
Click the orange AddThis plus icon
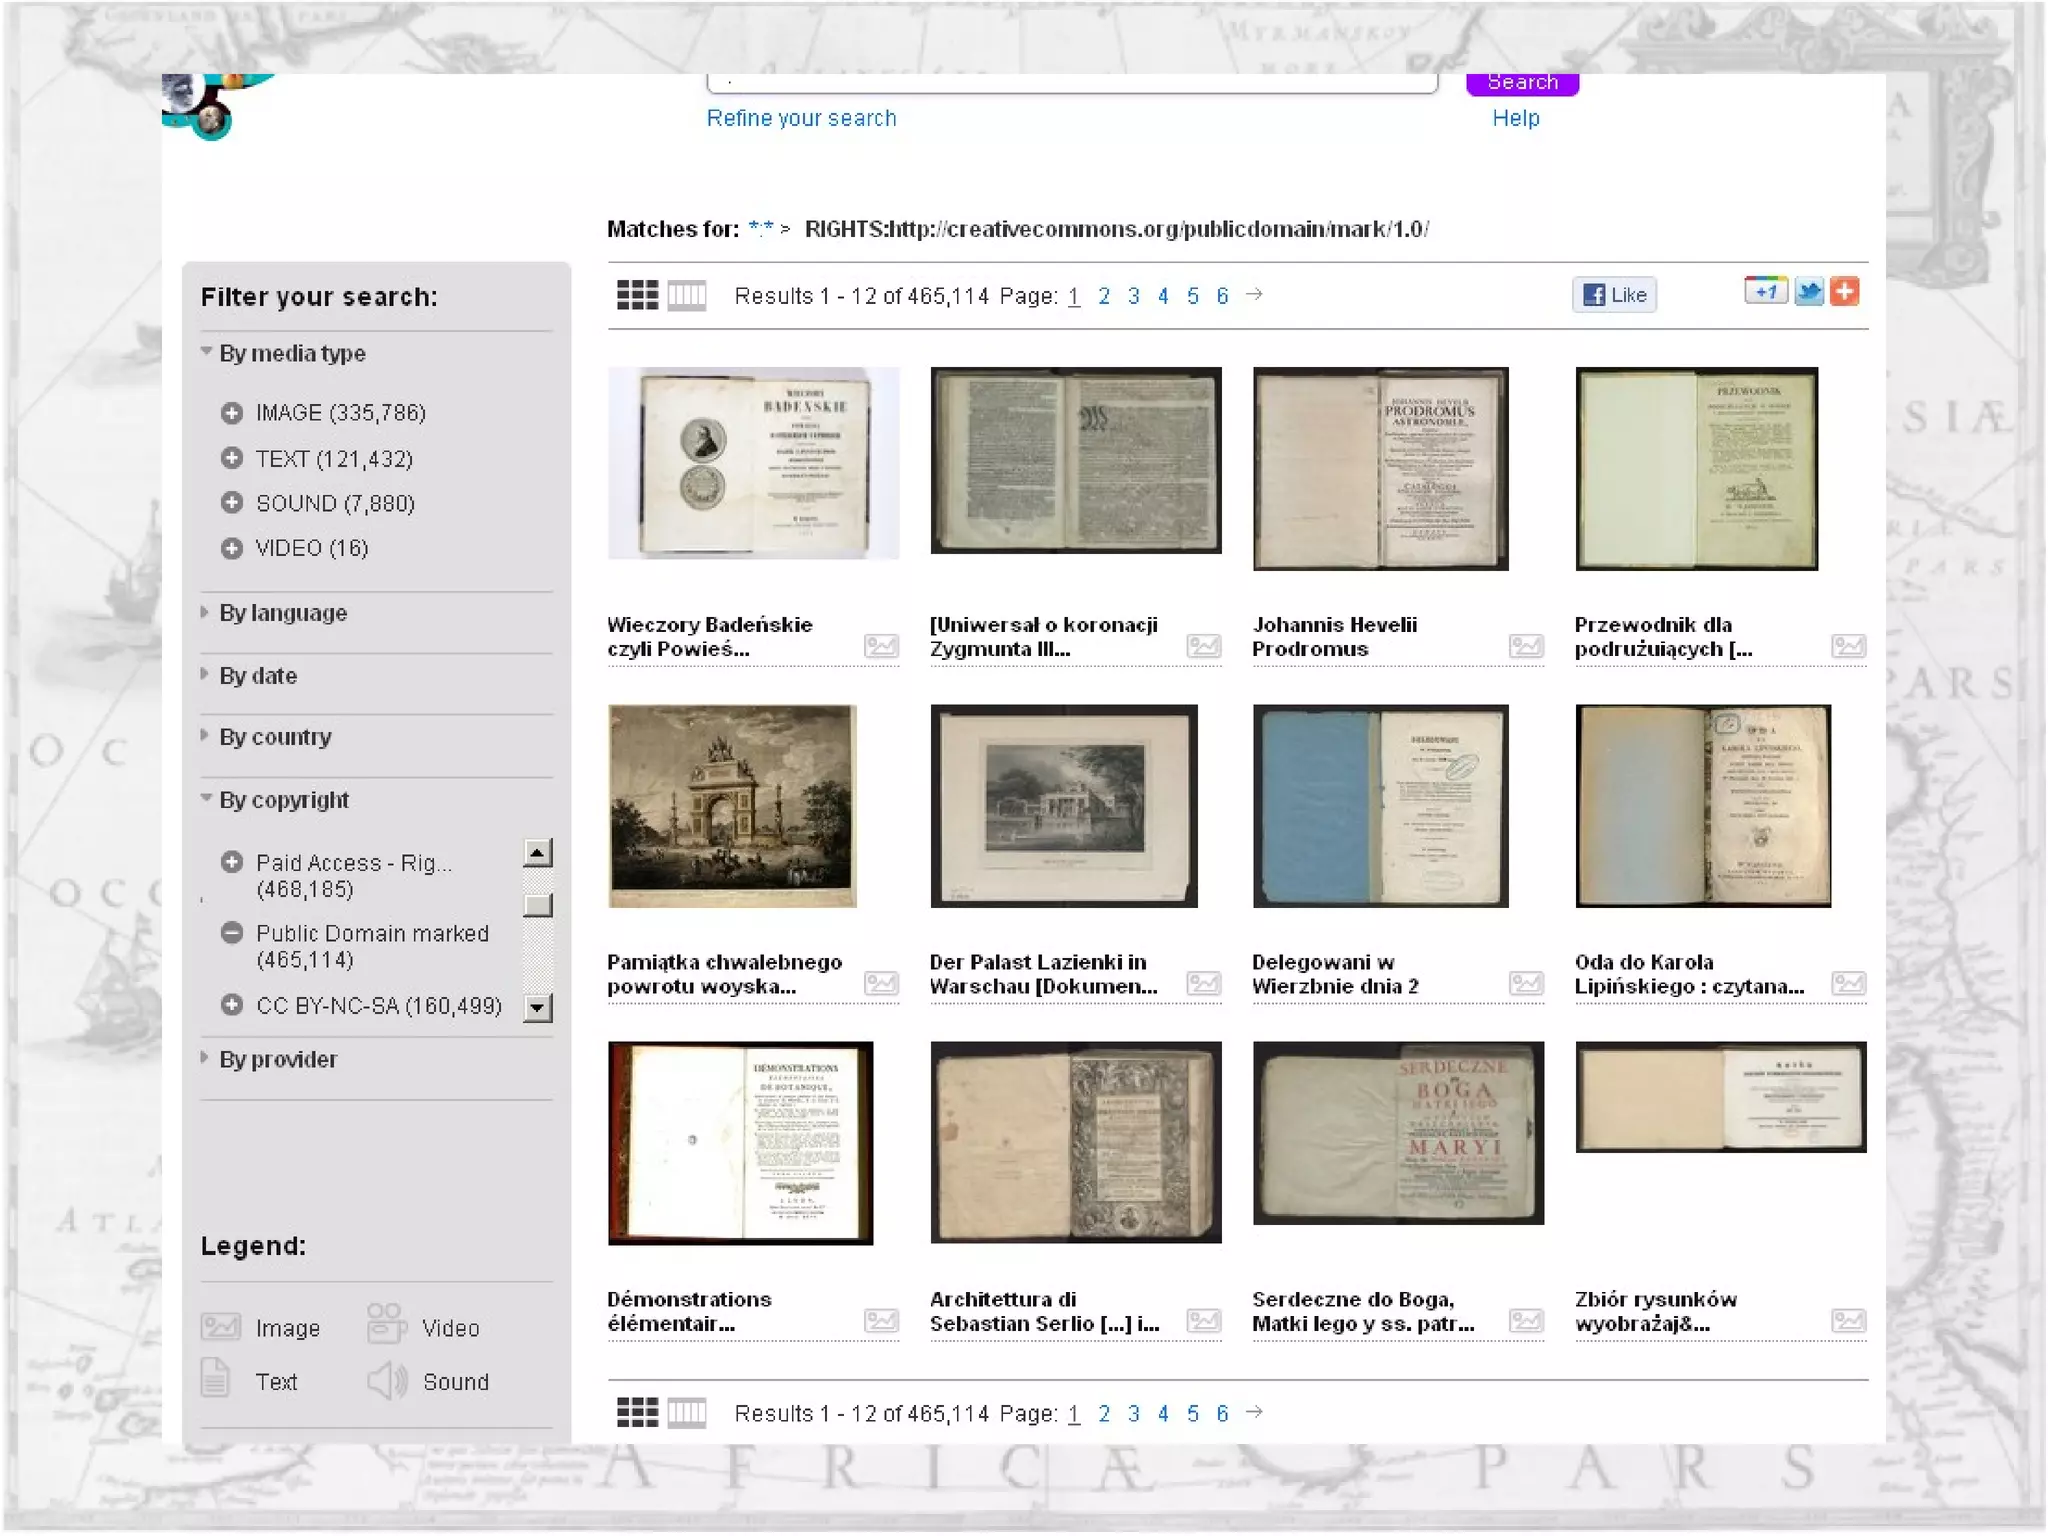click(x=1845, y=292)
